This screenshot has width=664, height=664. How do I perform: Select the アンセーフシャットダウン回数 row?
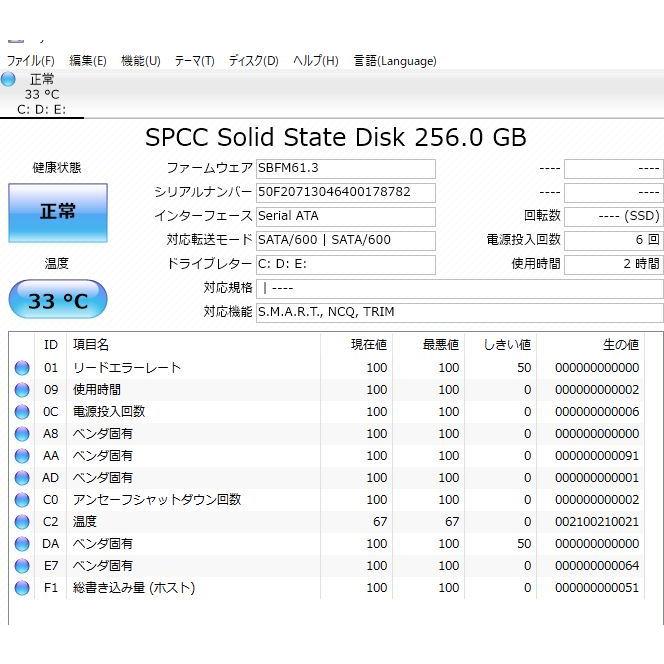(326, 500)
